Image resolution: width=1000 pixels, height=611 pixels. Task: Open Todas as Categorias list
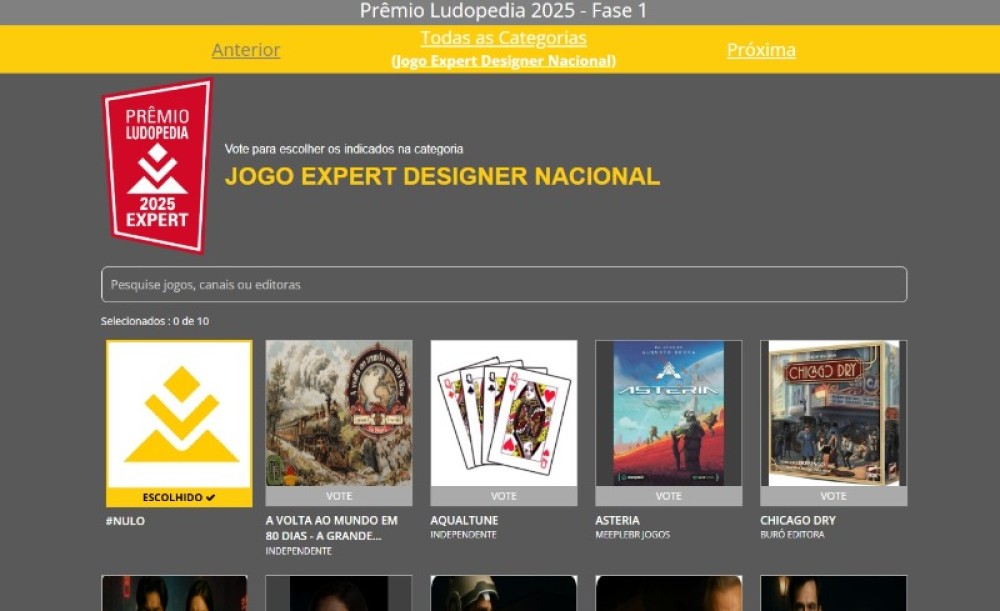503,38
